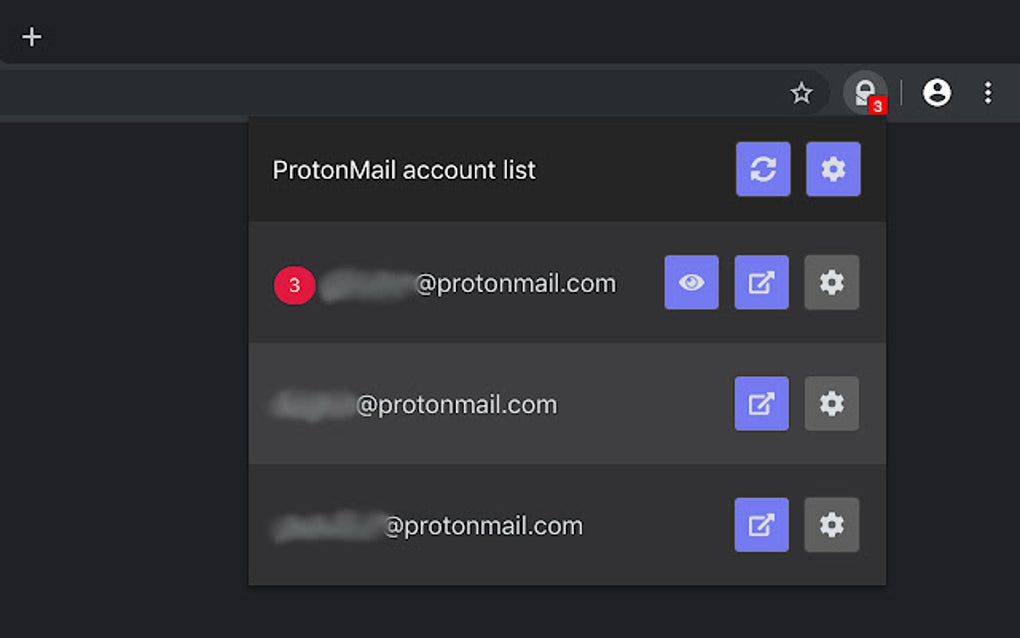Refresh the ProtonMail account list
This screenshot has width=1020, height=638.
pos(763,170)
